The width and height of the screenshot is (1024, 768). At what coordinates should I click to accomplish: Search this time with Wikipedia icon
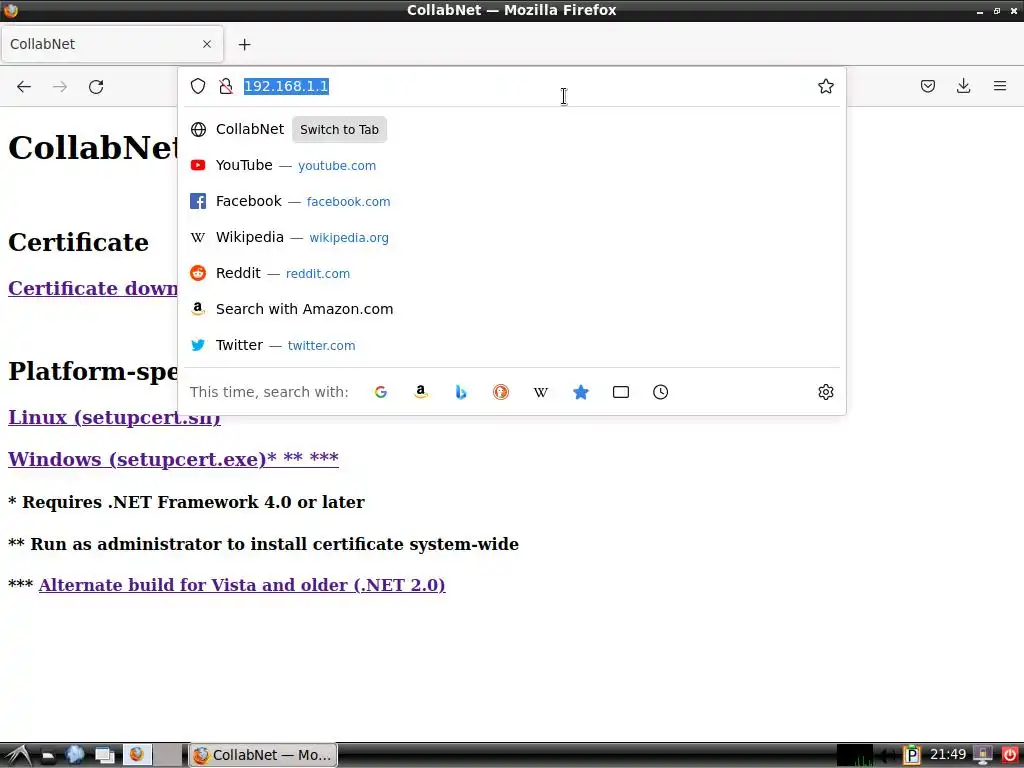tap(541, 392)
